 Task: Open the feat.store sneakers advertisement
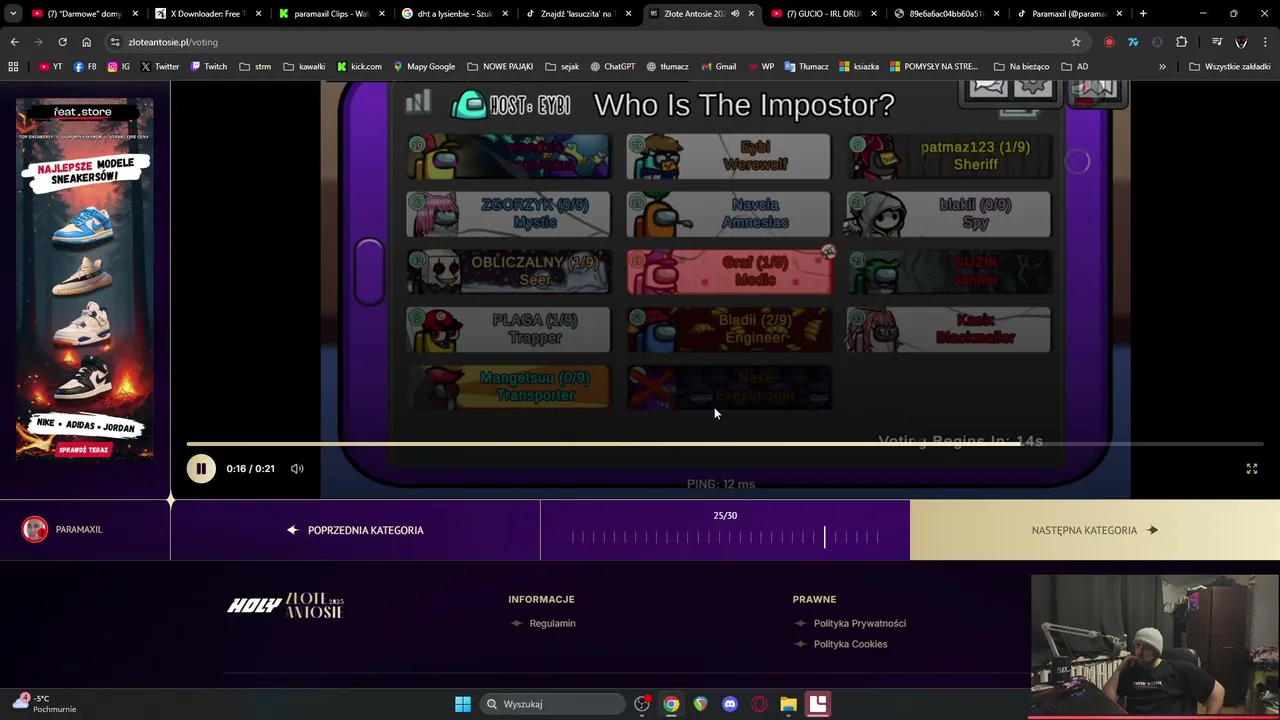pos(85,279)
